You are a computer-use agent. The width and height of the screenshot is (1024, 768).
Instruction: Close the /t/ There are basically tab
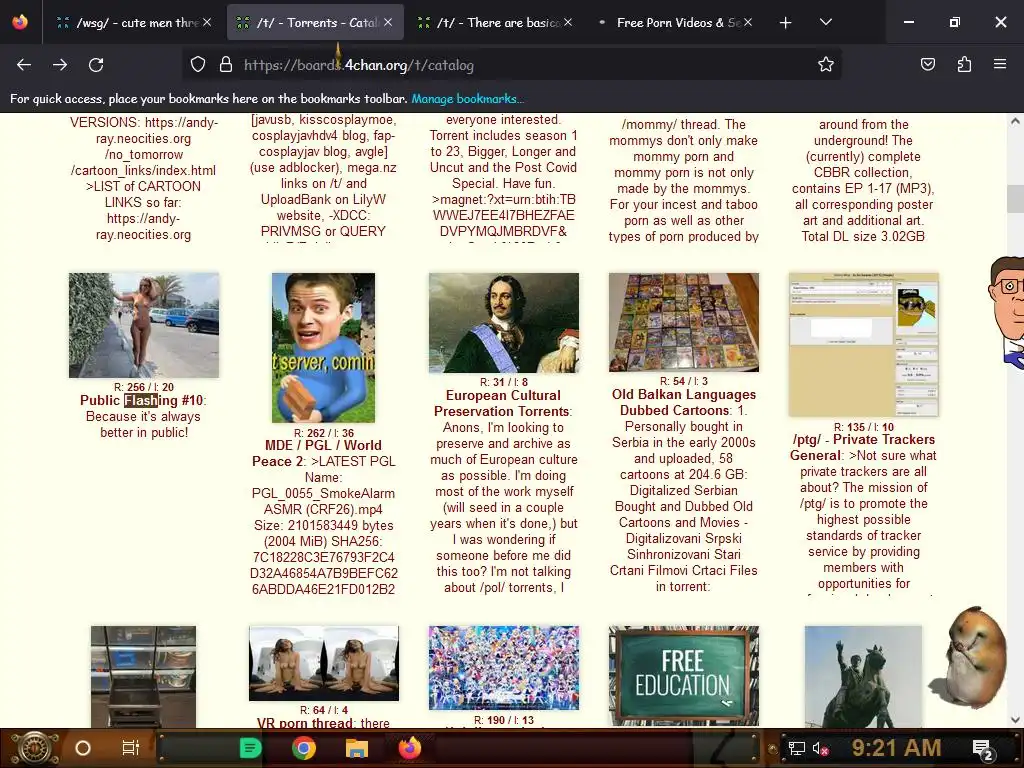(x=568, y=22)
